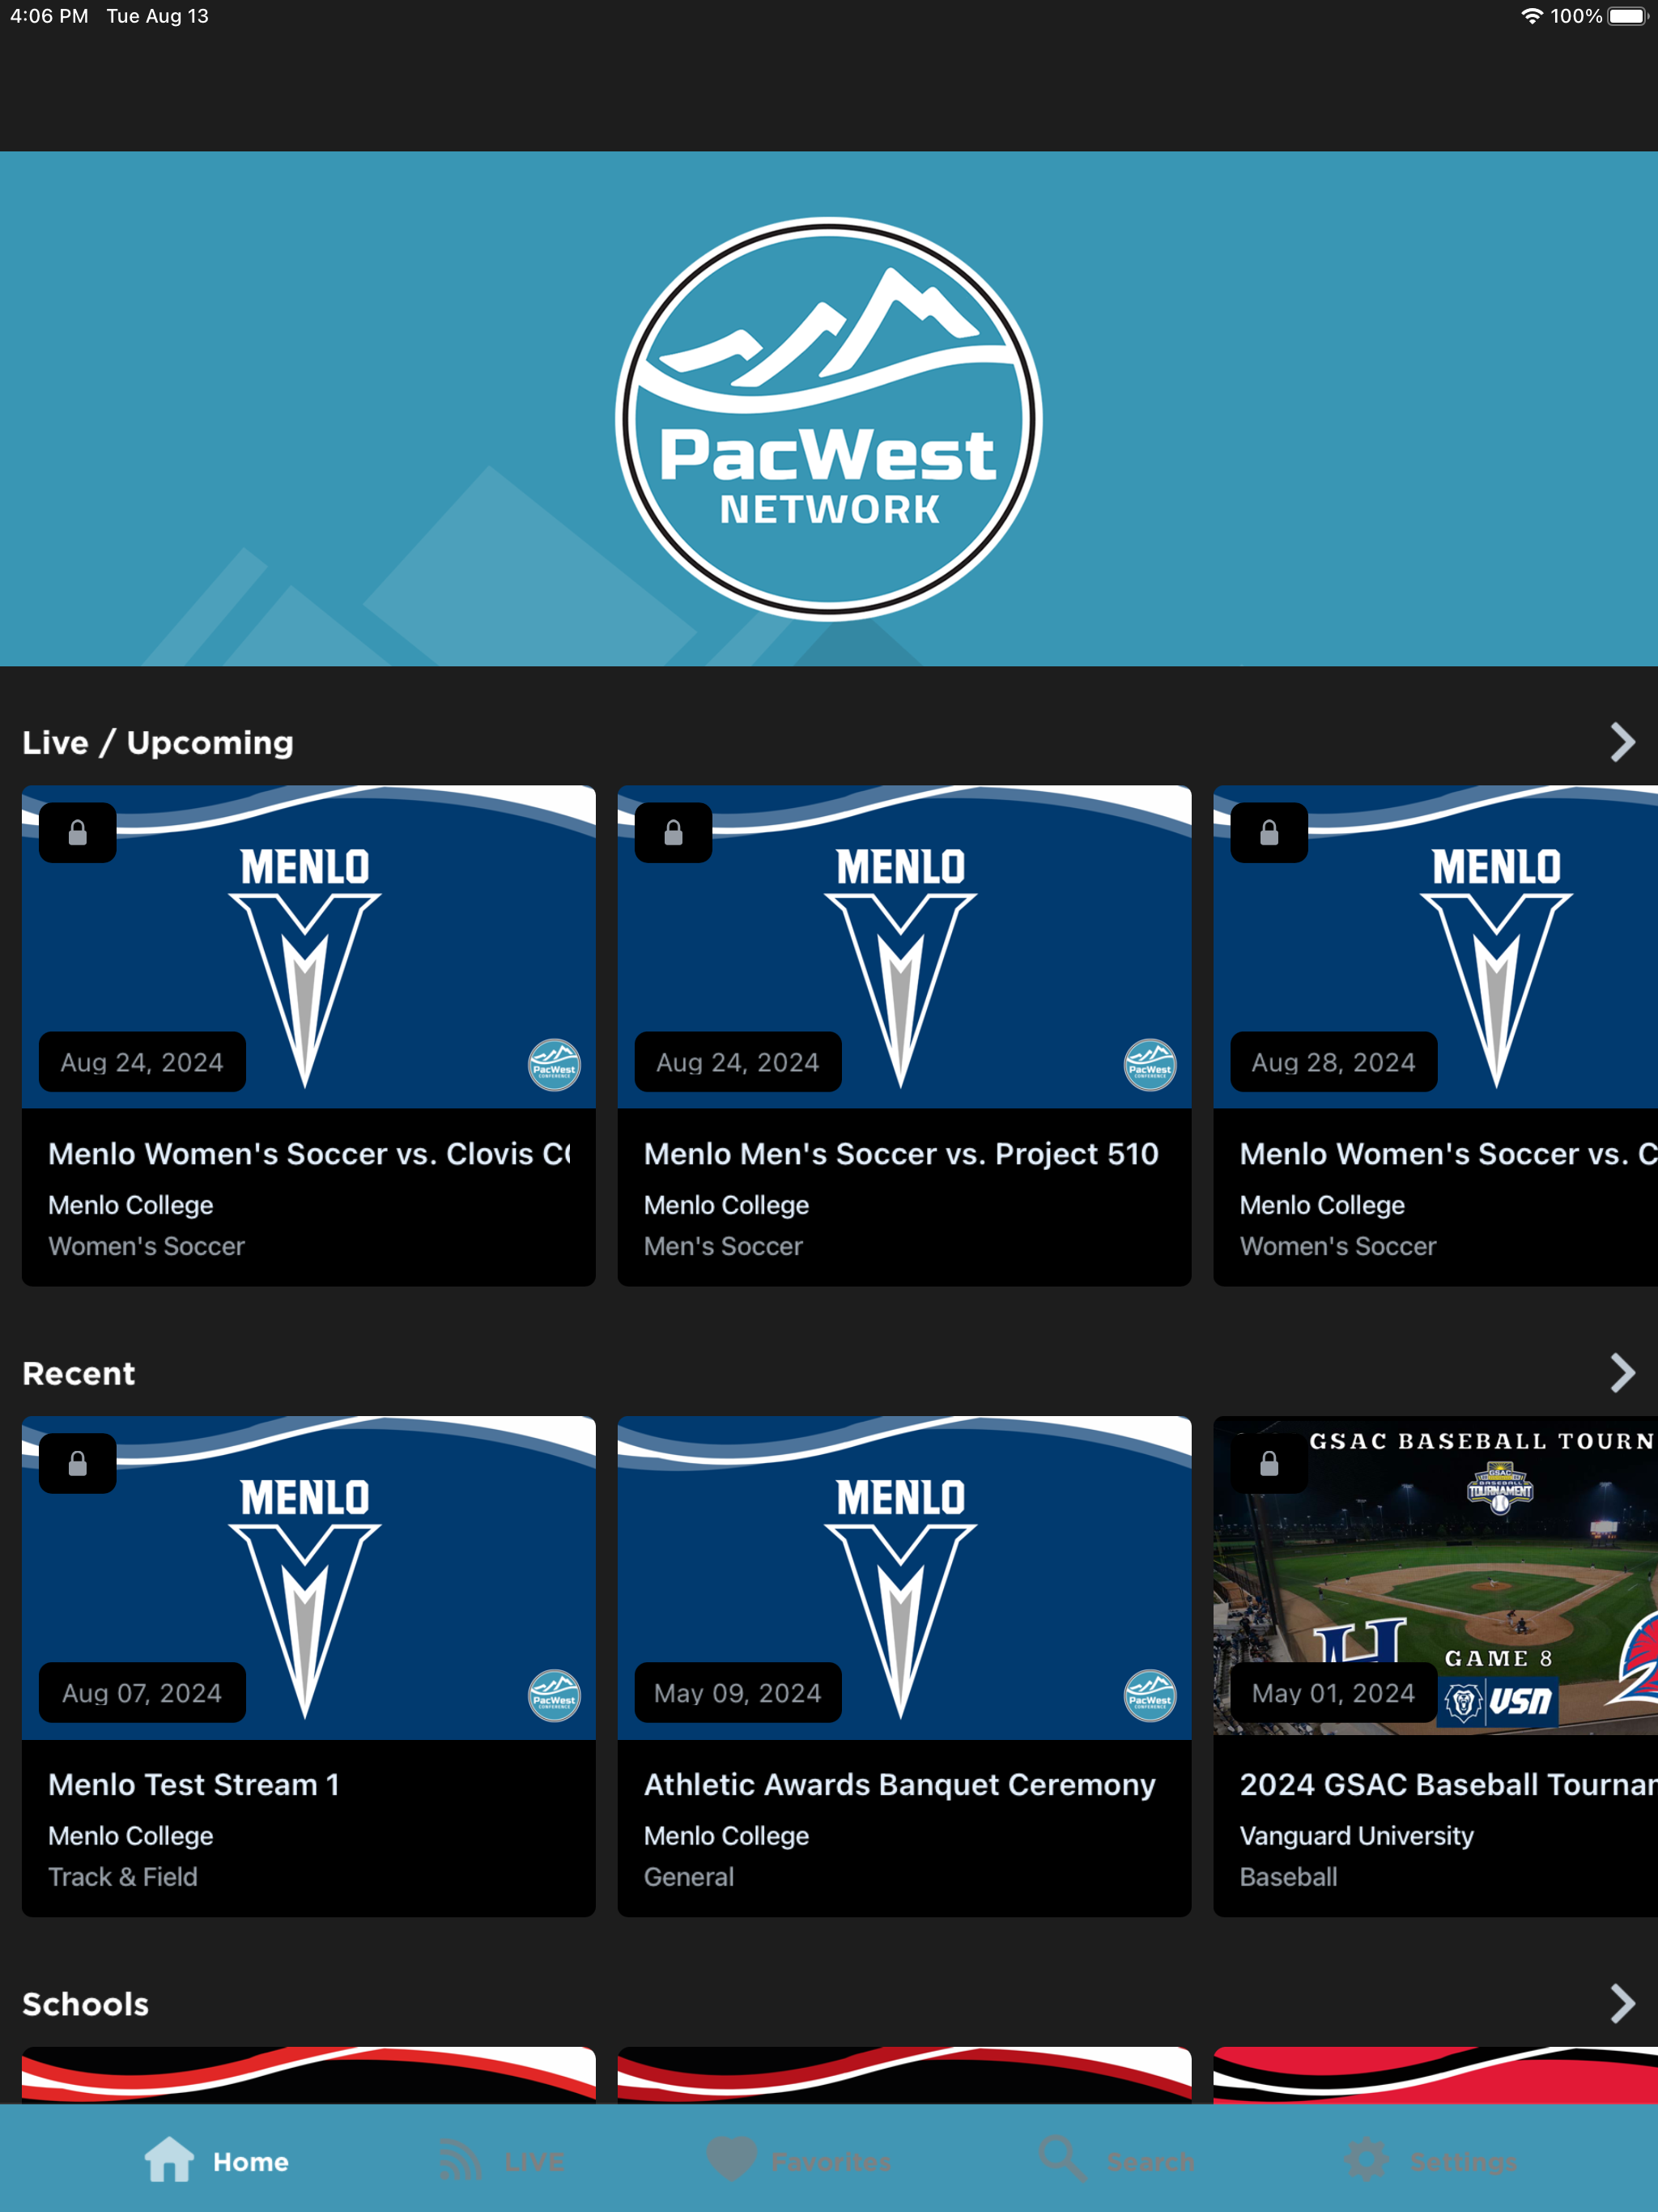Tap Track & Field category label
Image resolution: width=1658 pixels, height=2212 pixels.
click(x=123, y=1877)
